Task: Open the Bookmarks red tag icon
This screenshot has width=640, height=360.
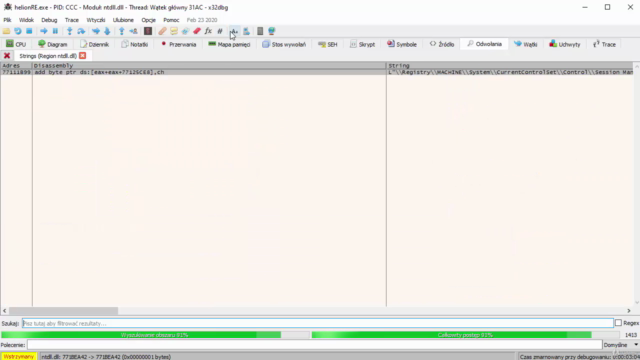Action: click(x=197, y=31)
